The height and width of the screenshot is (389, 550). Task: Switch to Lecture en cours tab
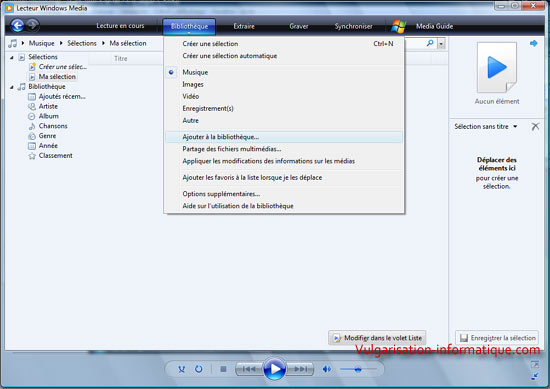[120, 26]
